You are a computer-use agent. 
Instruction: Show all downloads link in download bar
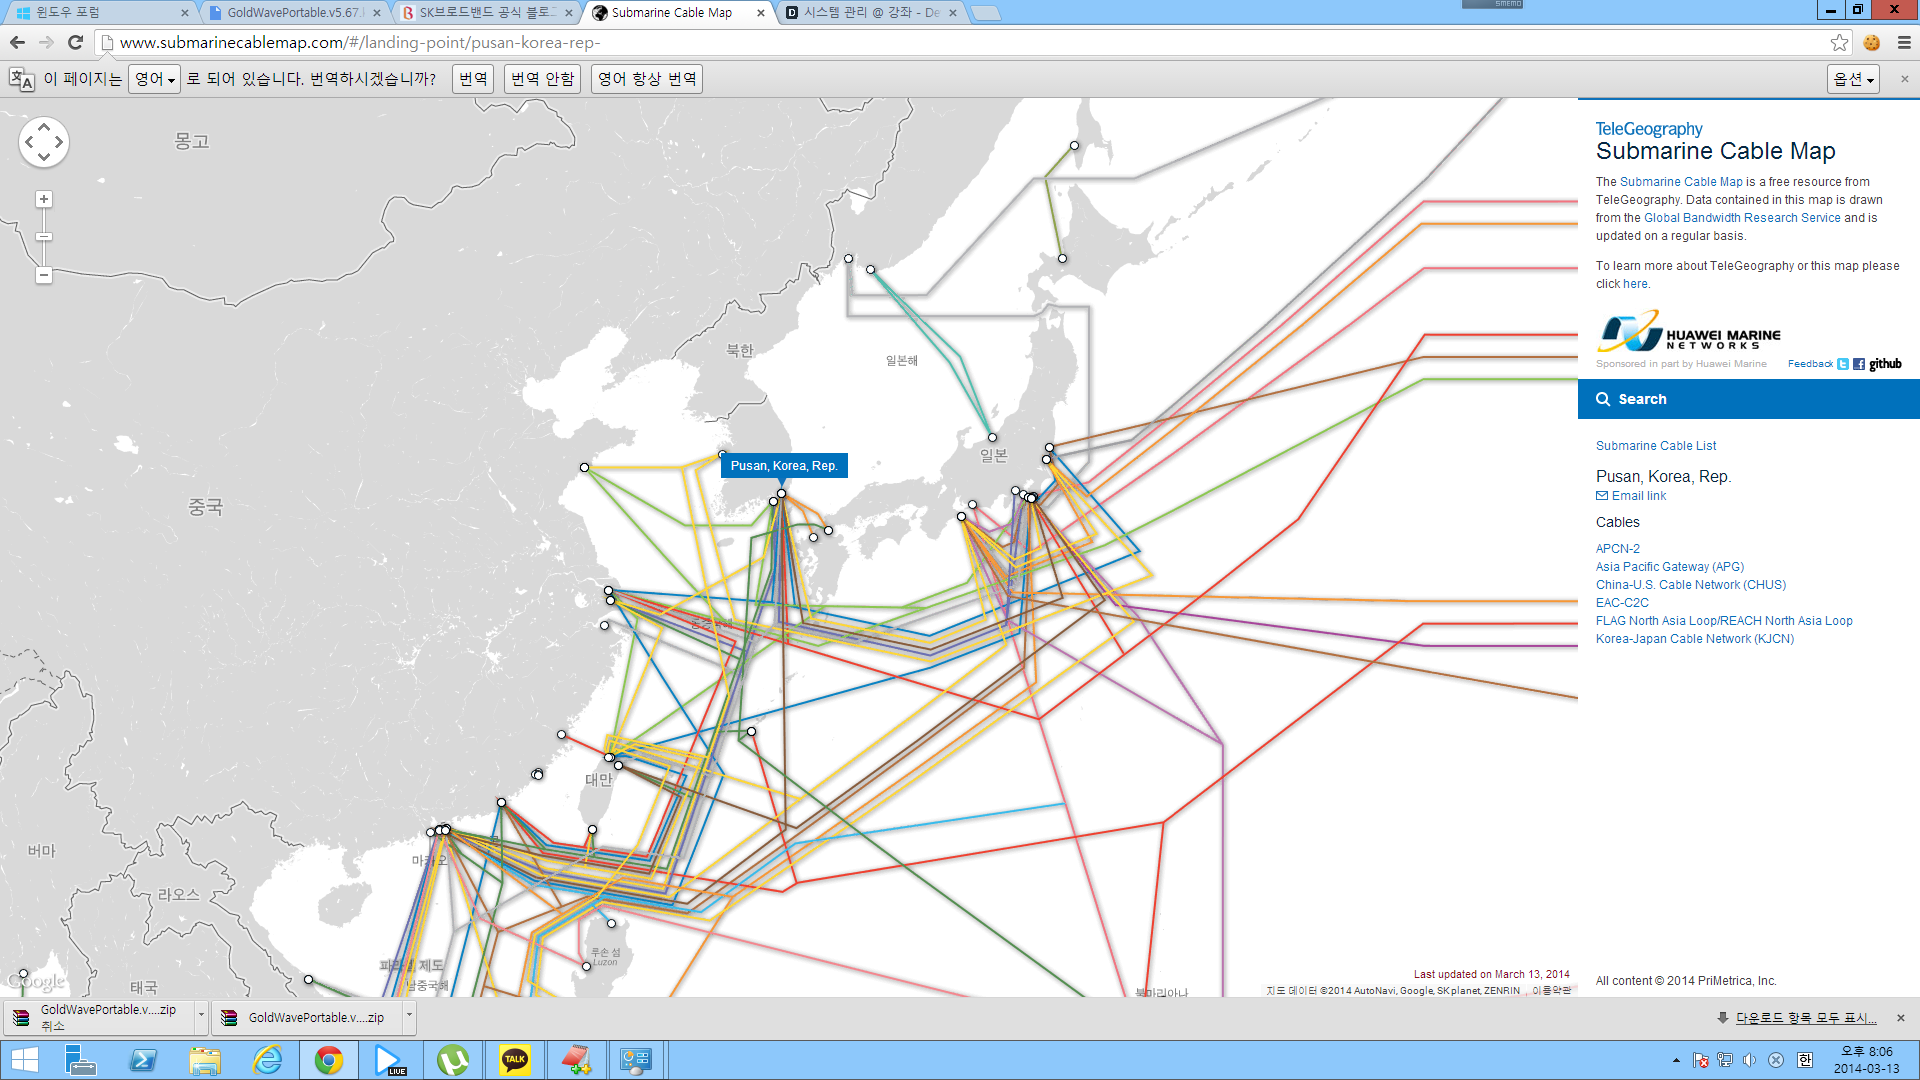click(x=1805, y=1018)
